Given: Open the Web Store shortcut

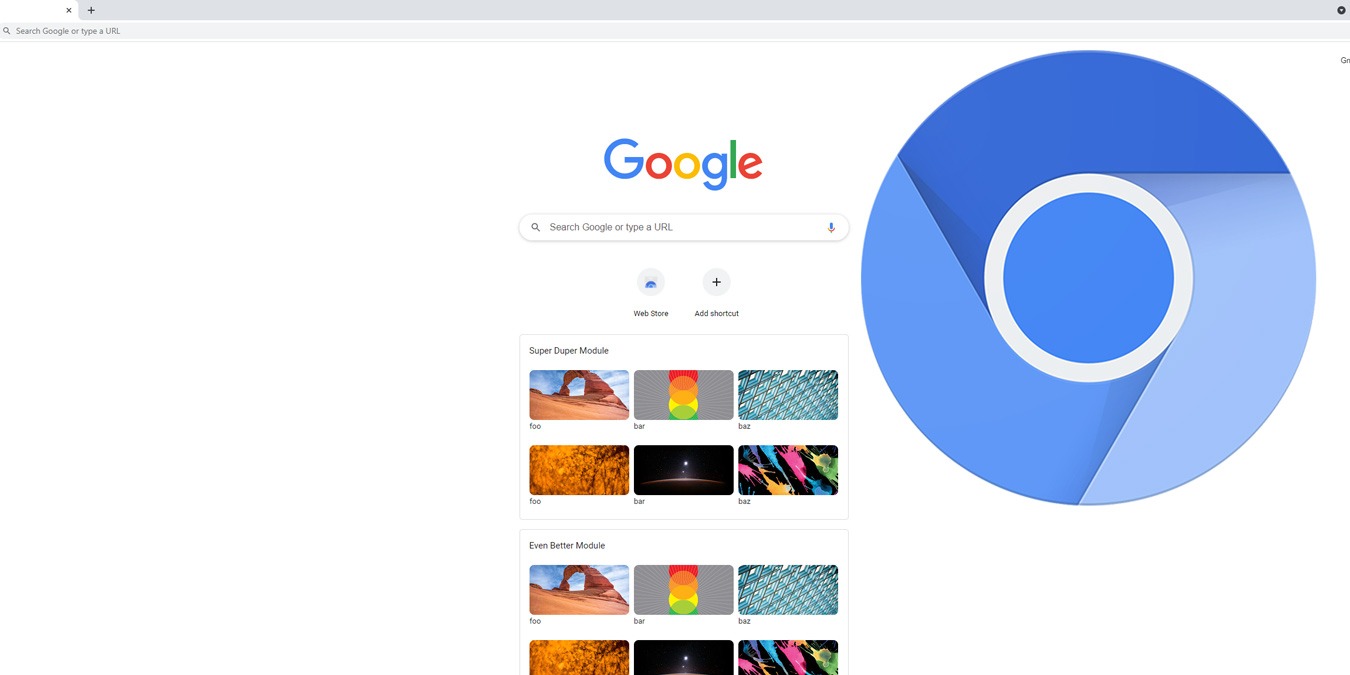Looking at the screenshot, I should coord(651,282).
